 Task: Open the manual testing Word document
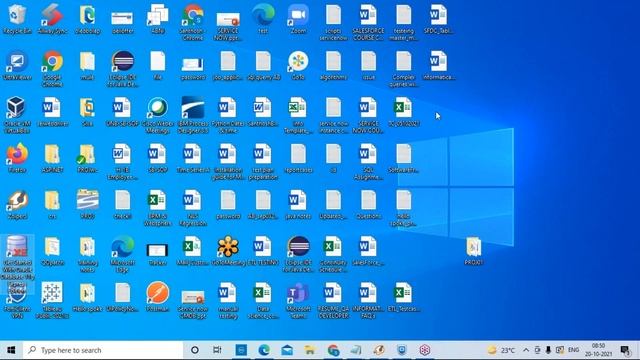(x=228, y=300)
